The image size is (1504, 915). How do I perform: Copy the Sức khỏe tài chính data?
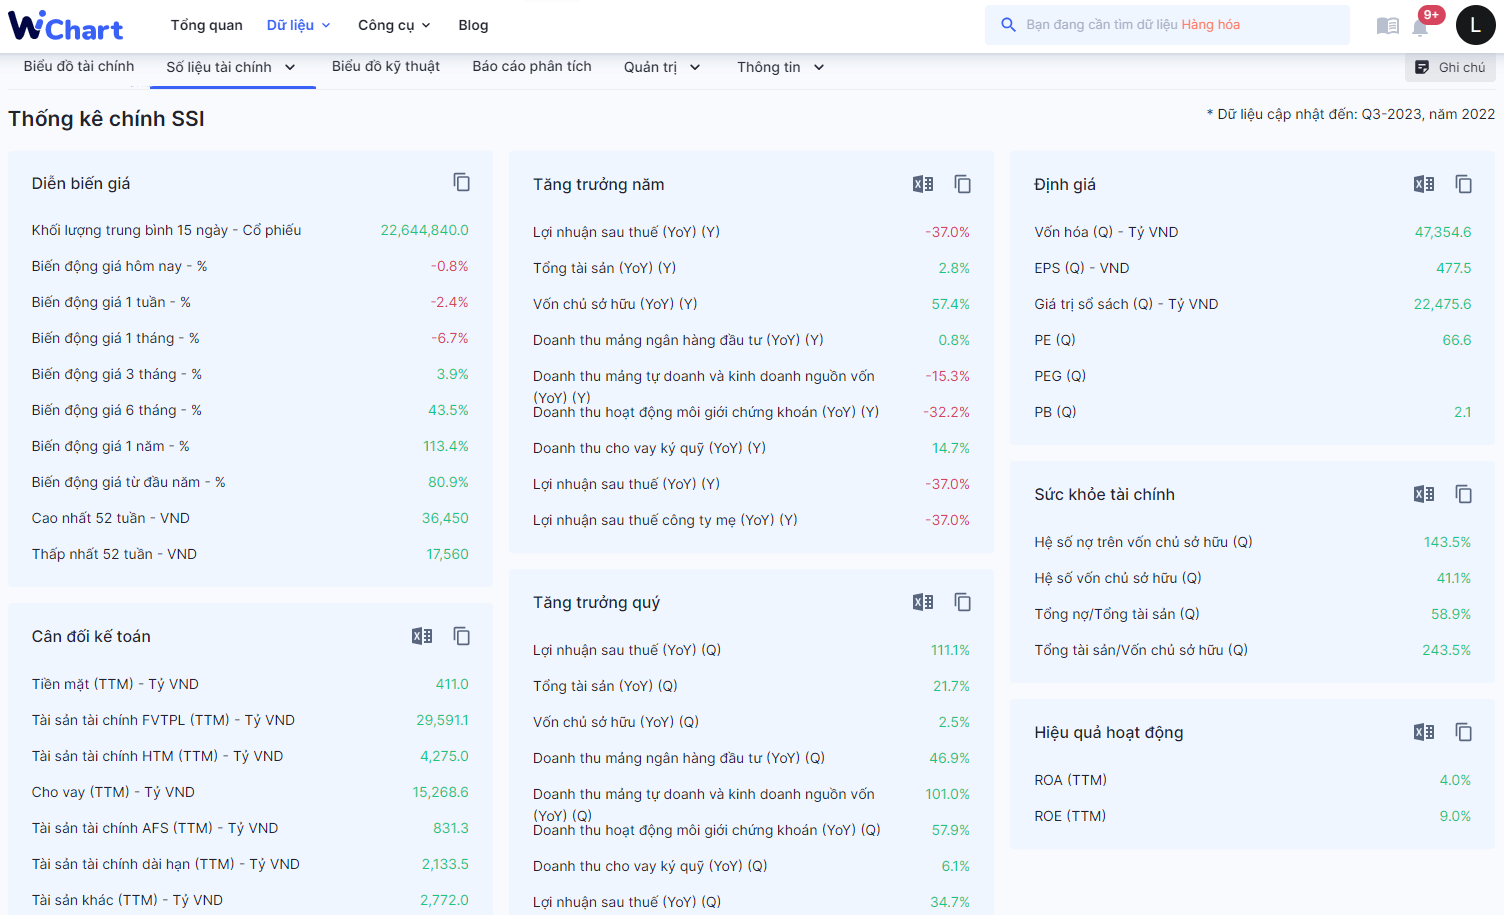pos(1463,494)
